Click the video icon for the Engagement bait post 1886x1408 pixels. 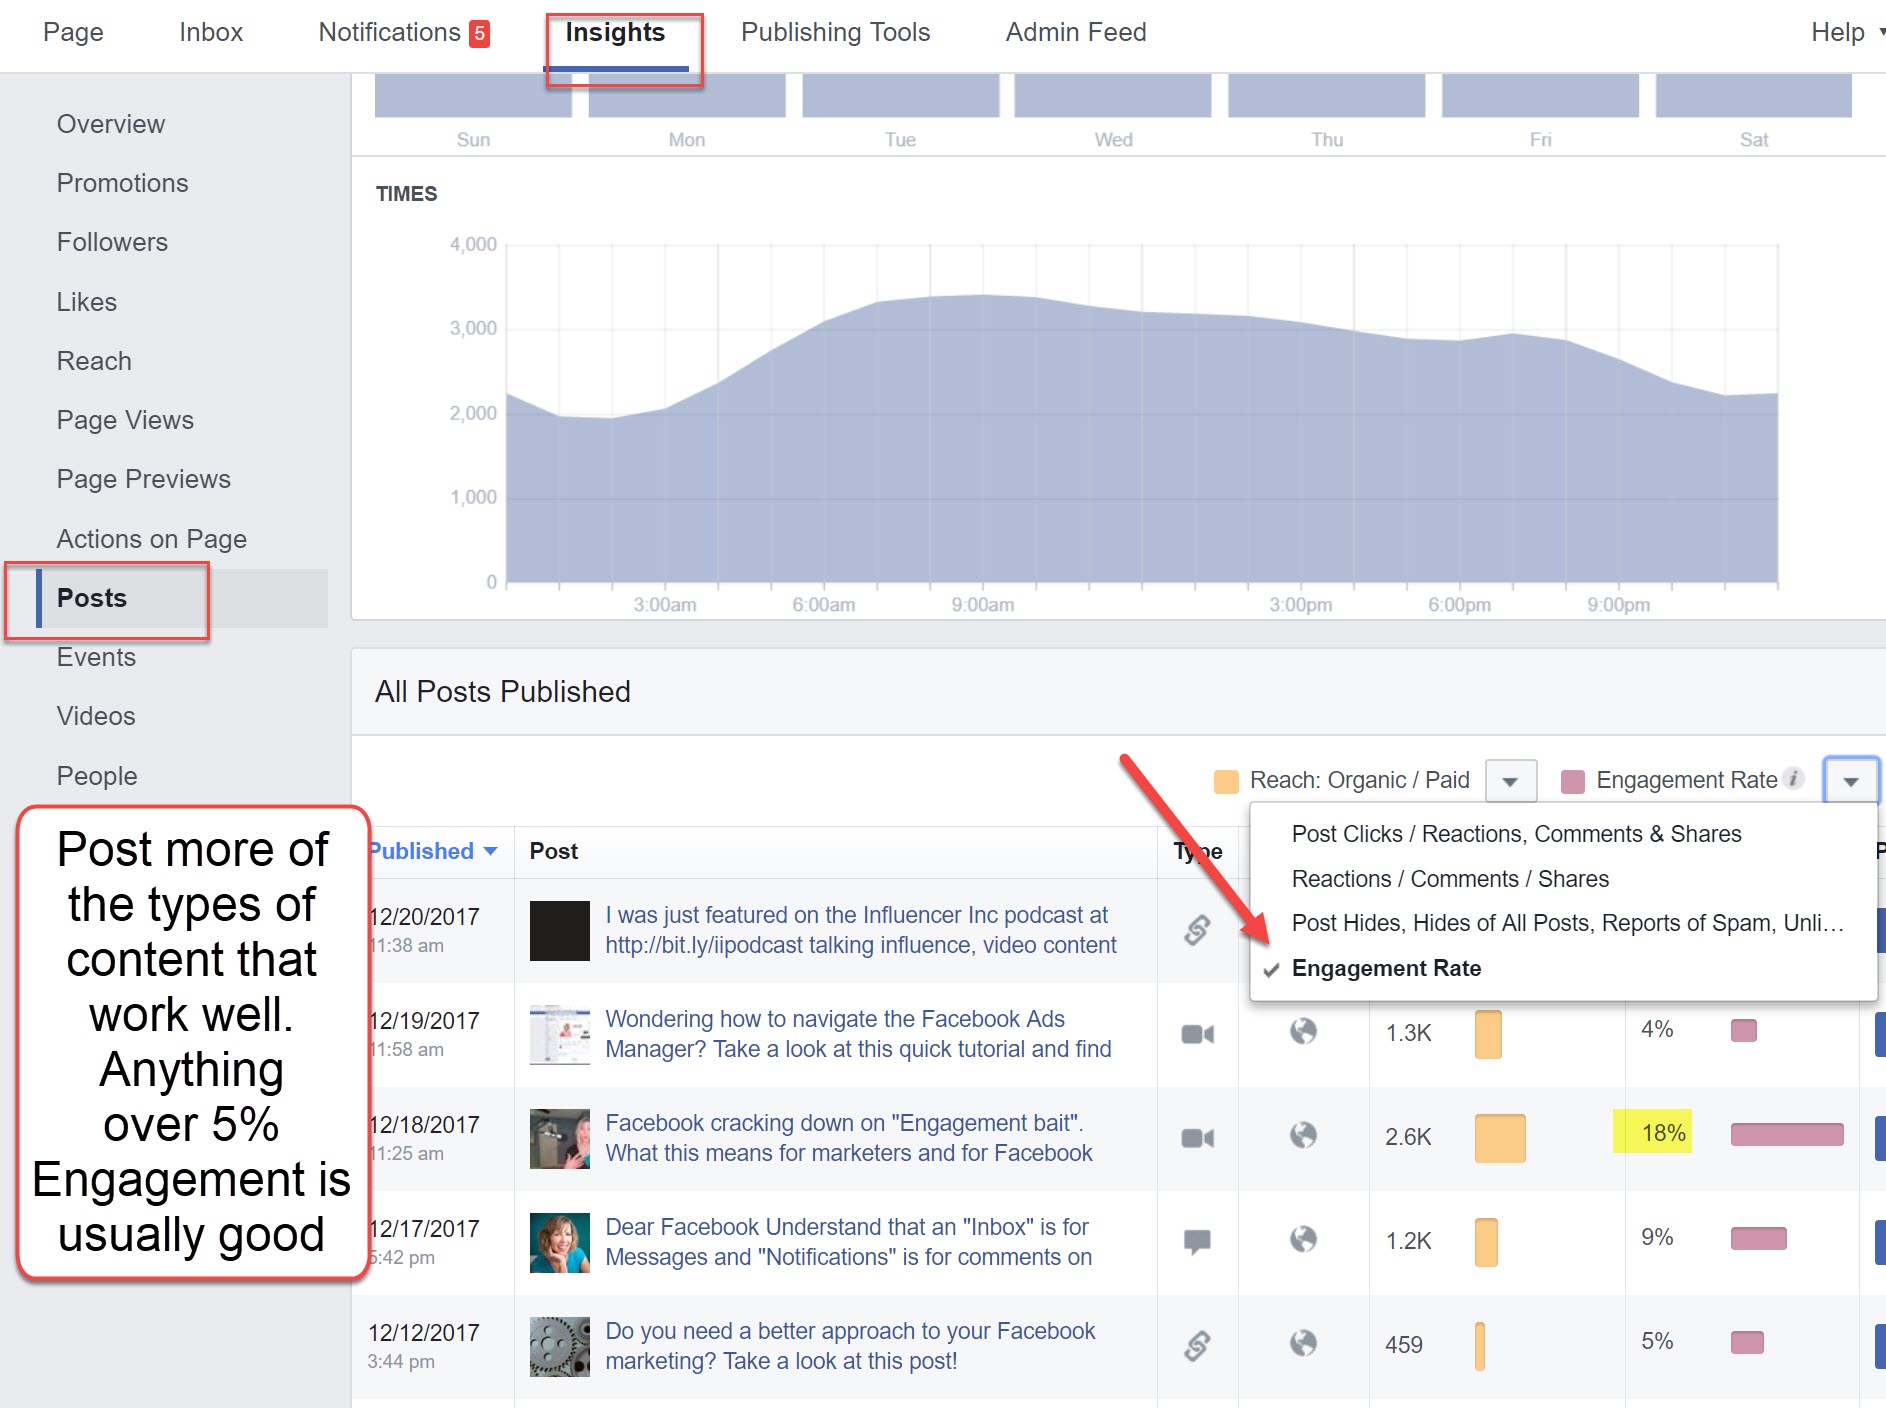coord(1197,1138)
